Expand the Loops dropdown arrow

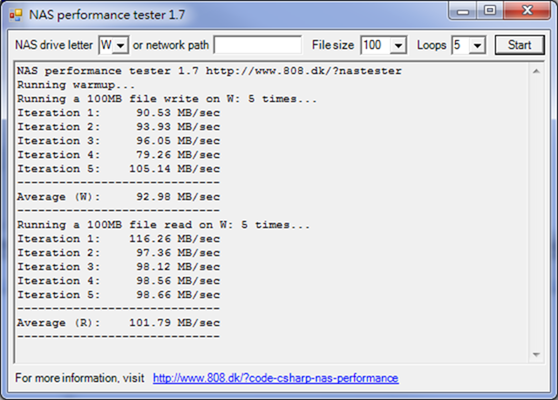pos(477,46)
